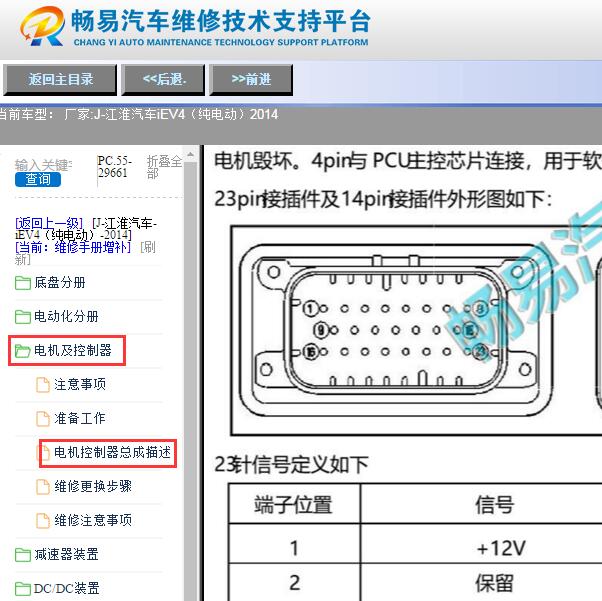Image resolution: width=602 pixels, height=601 pixels.
Task: Click the 信号 table header
Action: pos(495,504)
